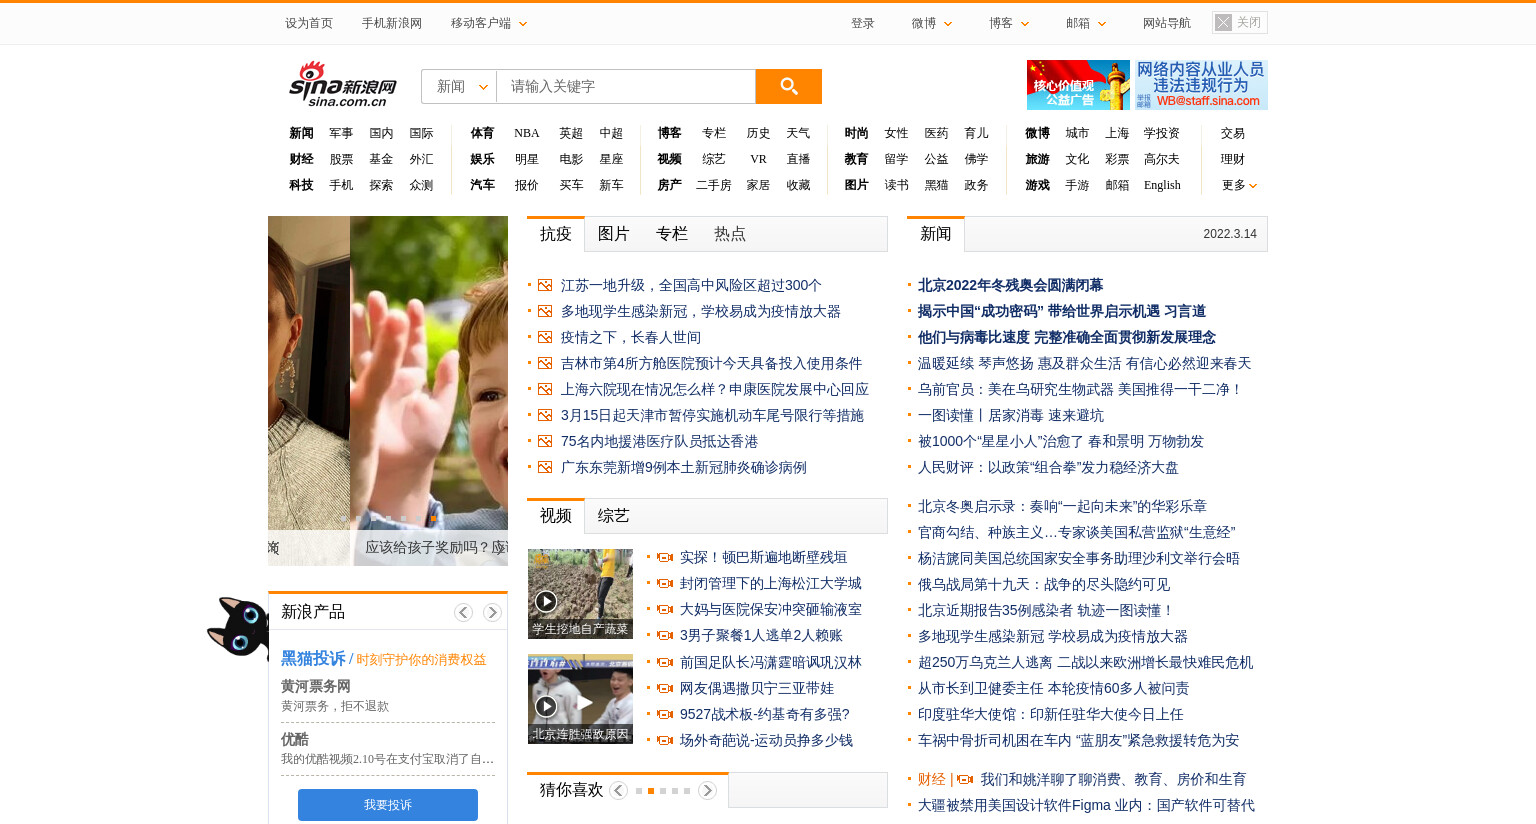The image size is (1536, 824).
Task: Open 网站导航 link
Action: (x=1167, y=23)
